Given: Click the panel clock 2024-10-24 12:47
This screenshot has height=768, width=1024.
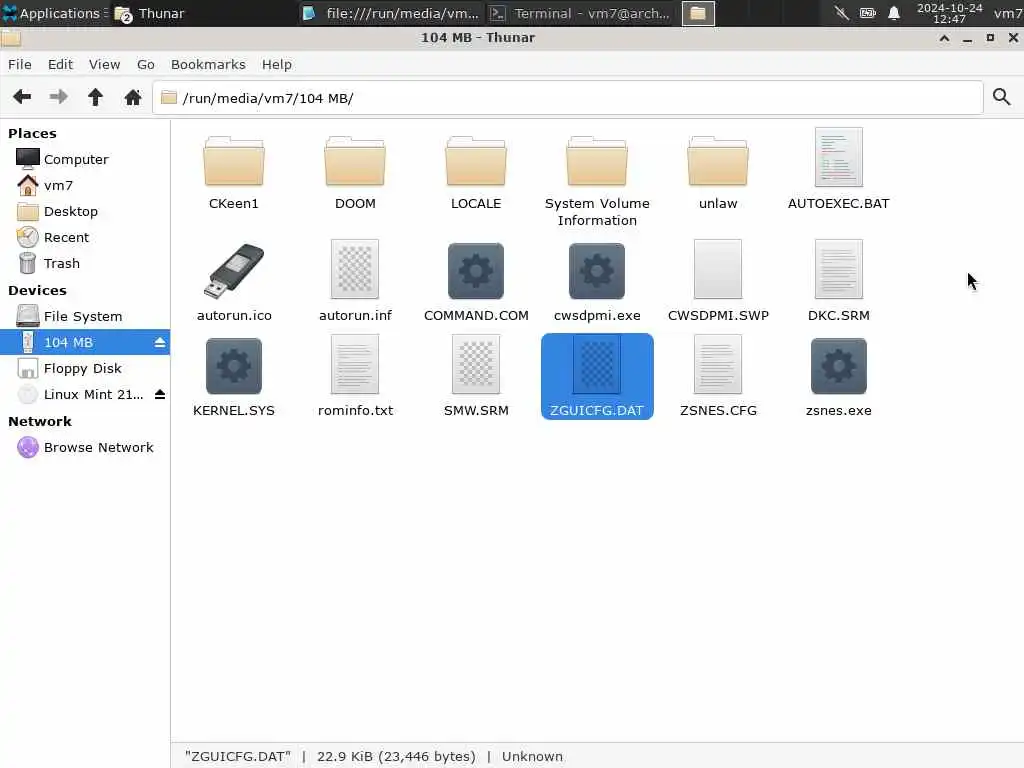Looking at the screenshot, I should click(949, 13).
